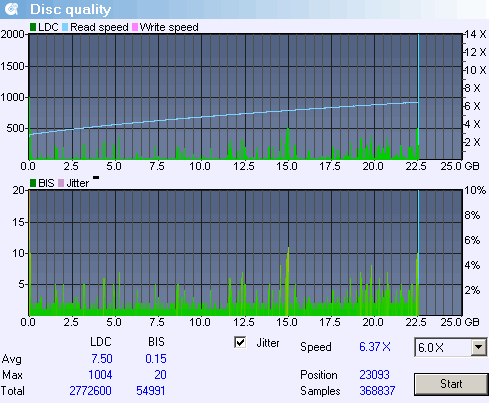
Task: Click the BIS total value 54991
Action: pyautogui.click(x=151, y=391)
